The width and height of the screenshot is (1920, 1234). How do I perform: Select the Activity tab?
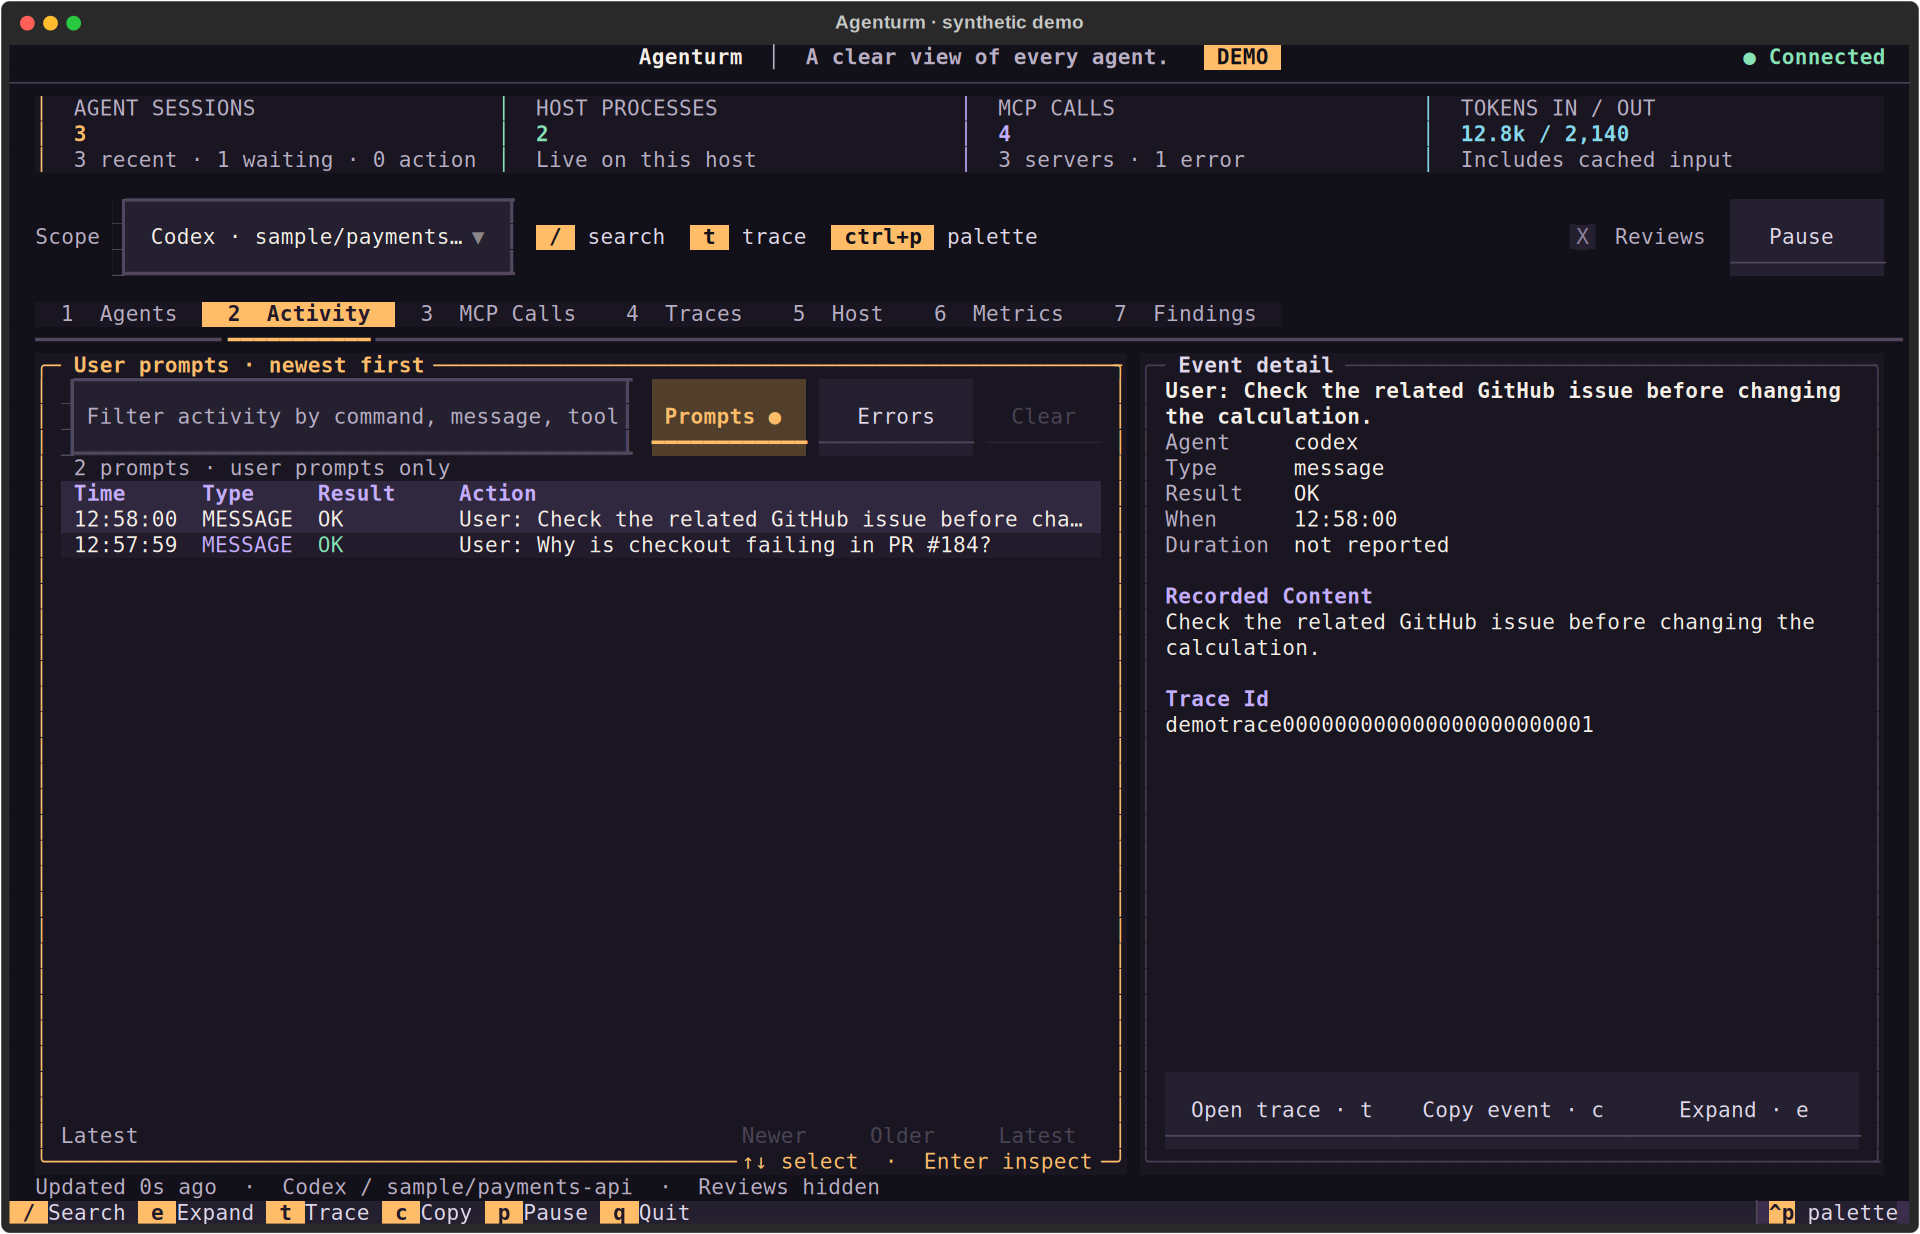(x=298, y=314)
